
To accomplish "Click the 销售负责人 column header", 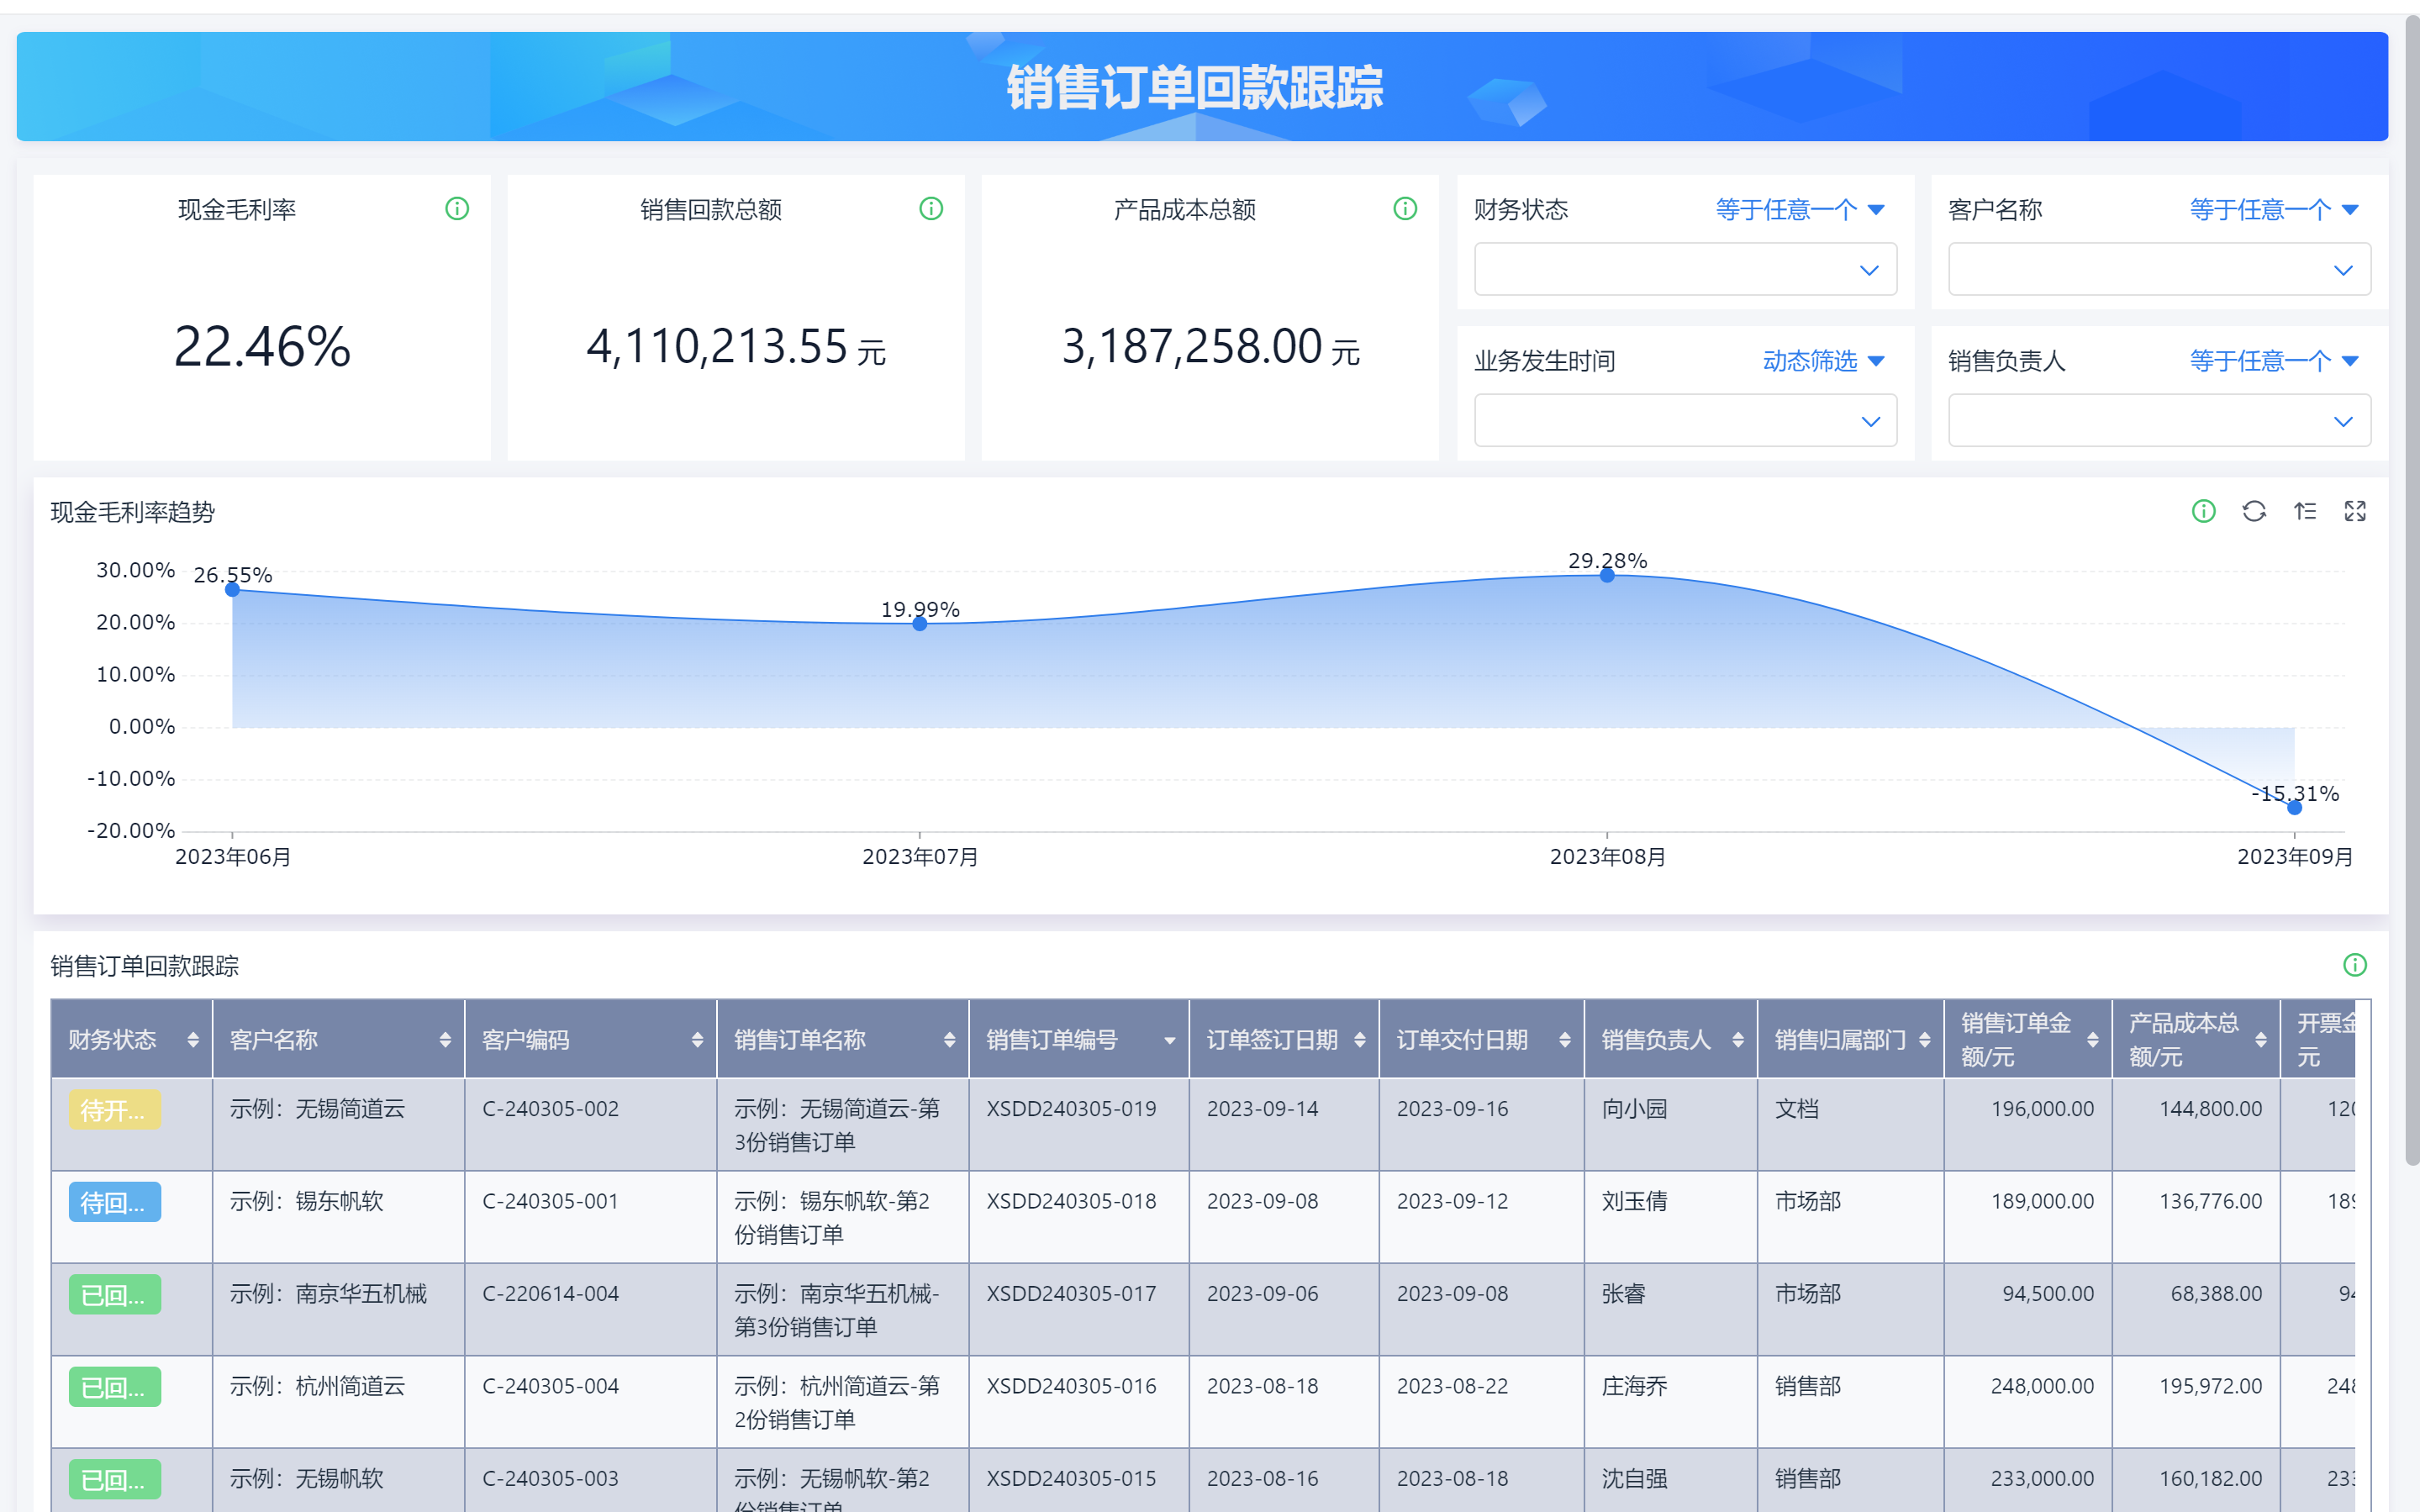I will click(x=1656, y=1040).
